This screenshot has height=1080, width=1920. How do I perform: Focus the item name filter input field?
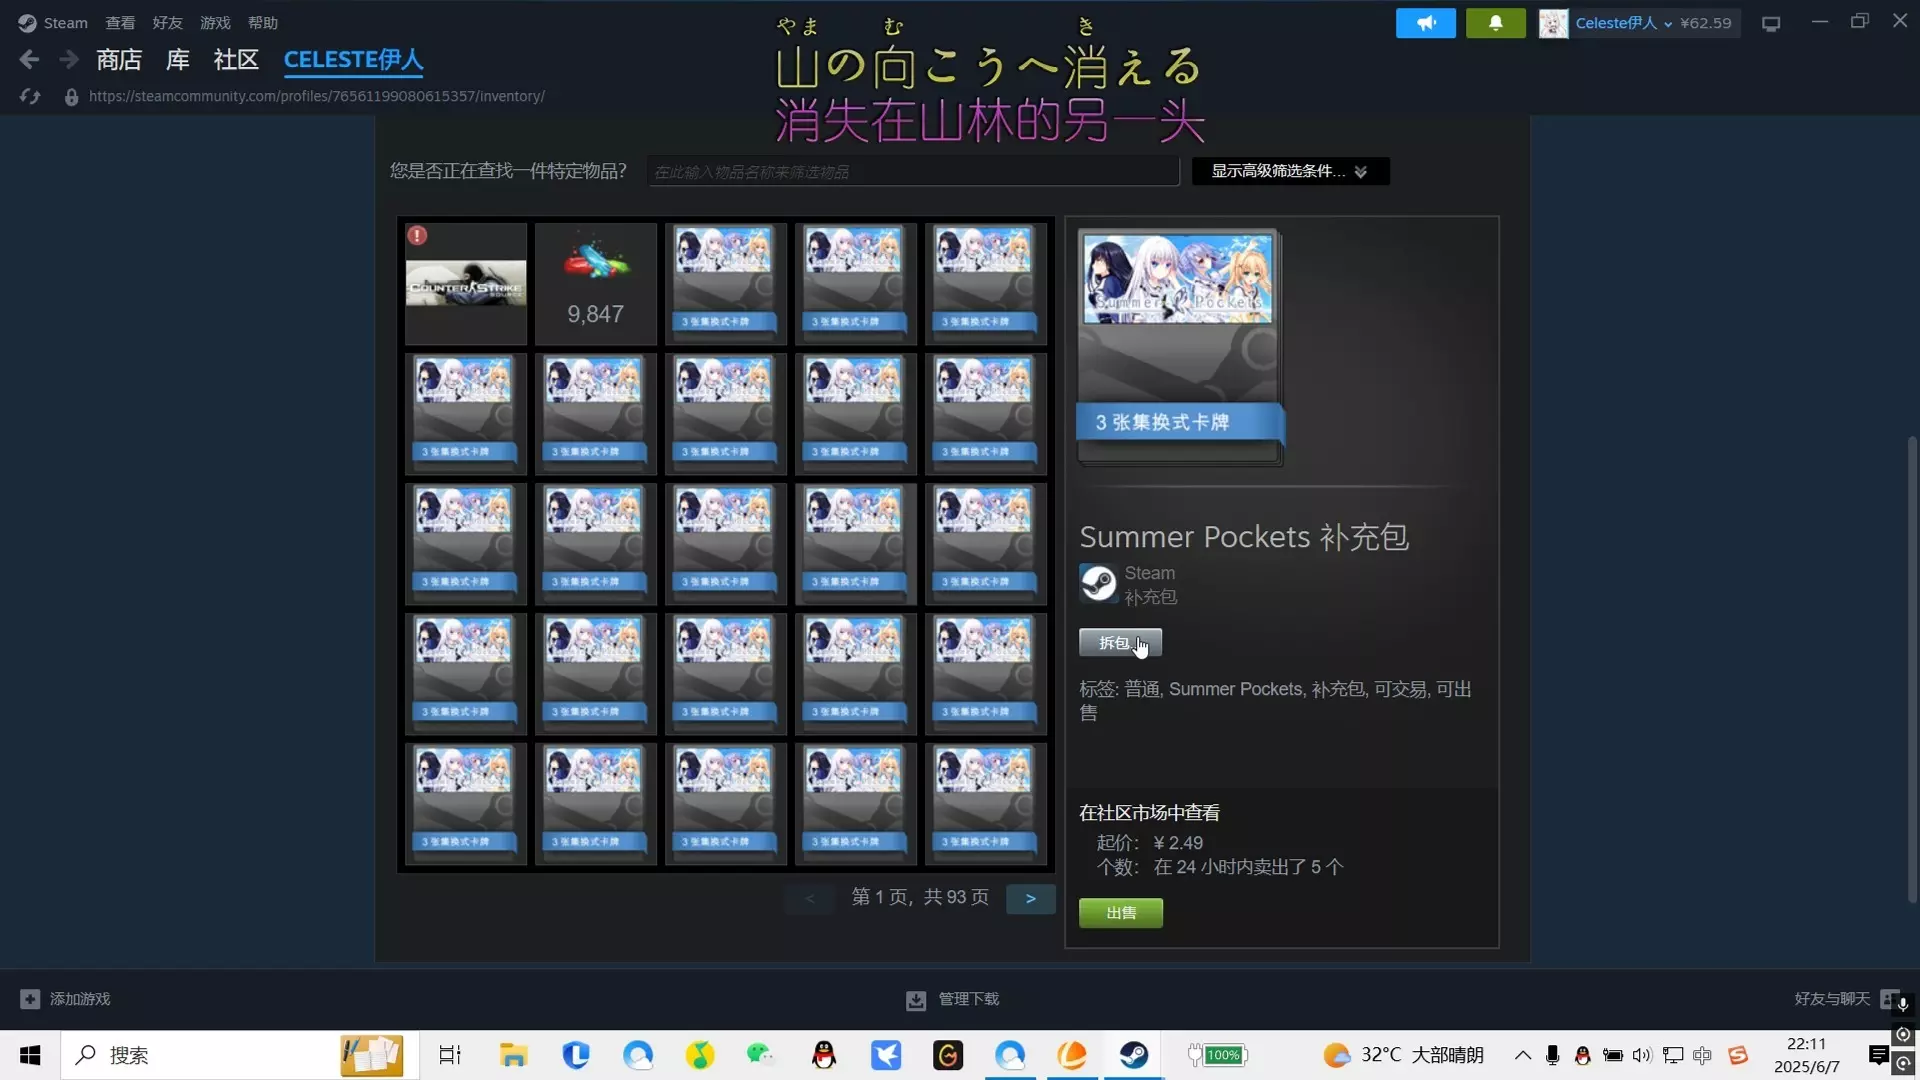pos(913,172)
